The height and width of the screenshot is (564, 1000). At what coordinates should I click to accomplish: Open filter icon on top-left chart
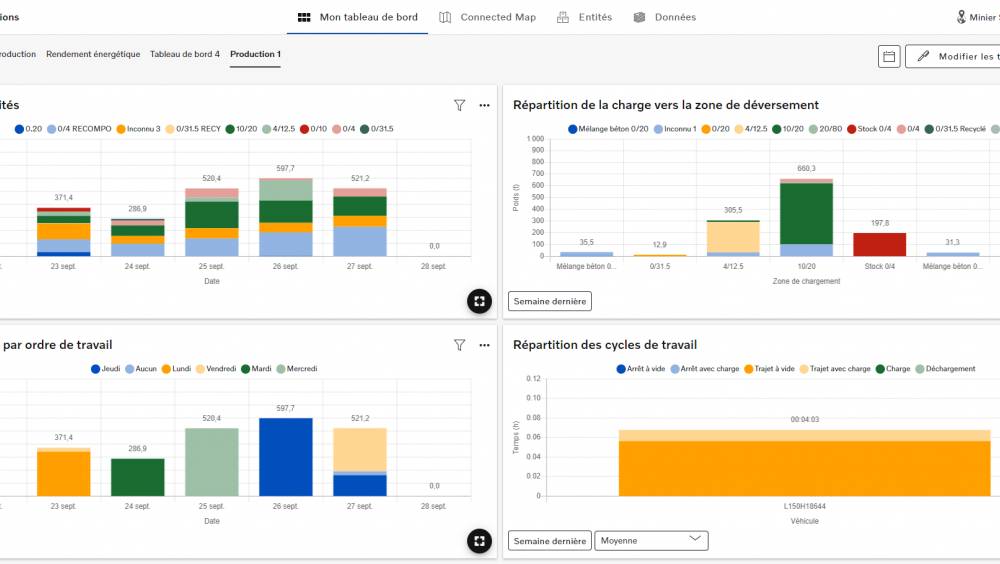point(460,105)
